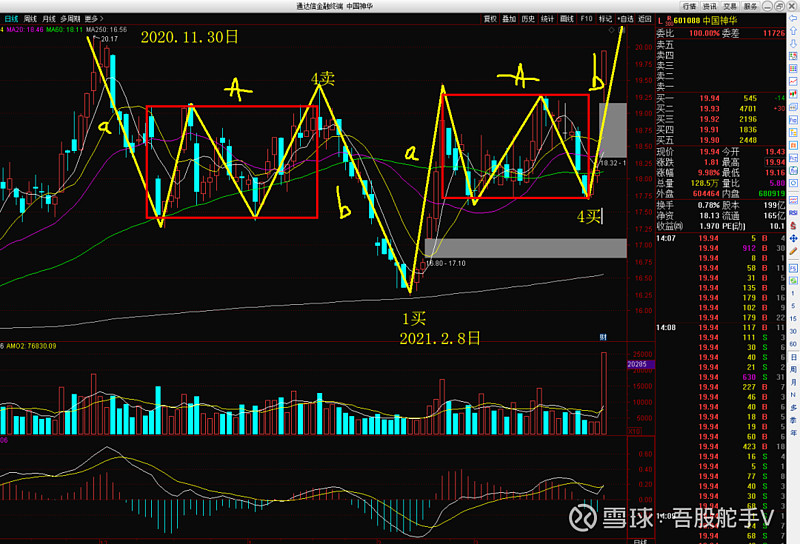
Task: Click the up arrow icon in right sidebar
Action: coord(793,31)
